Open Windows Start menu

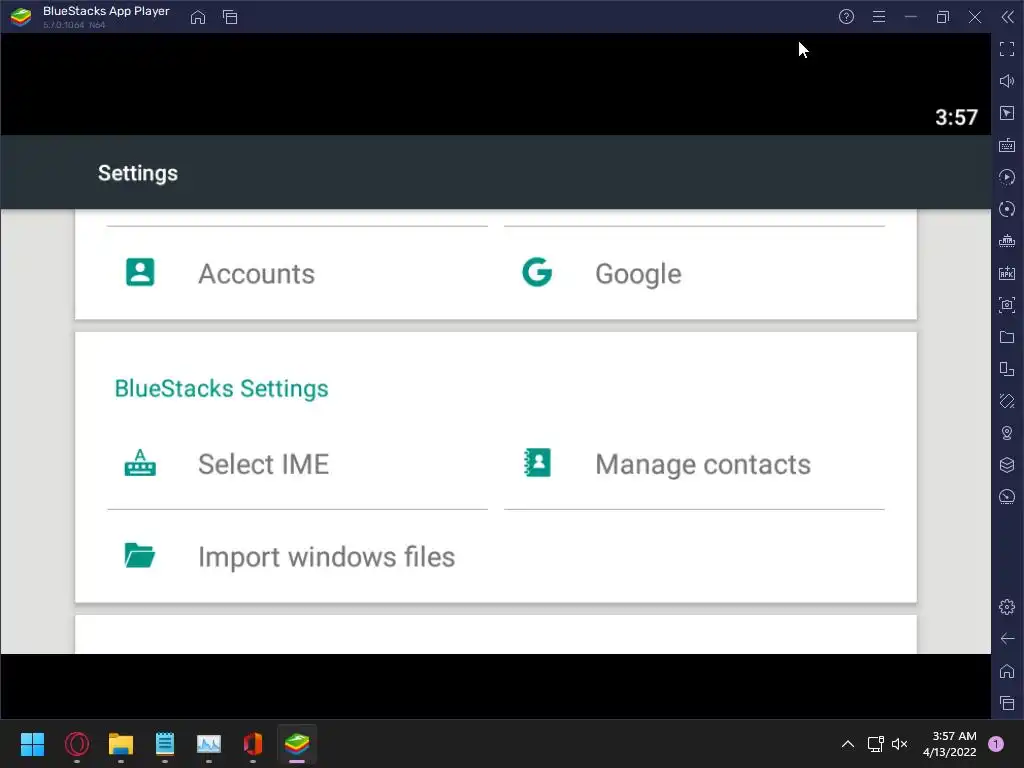click(33, 744)
